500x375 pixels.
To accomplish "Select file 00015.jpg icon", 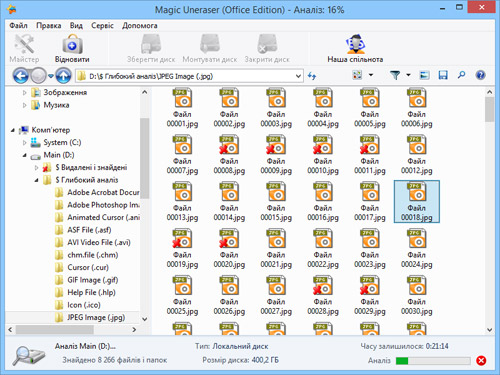I will pyautogui.click(x=276, y=192).
